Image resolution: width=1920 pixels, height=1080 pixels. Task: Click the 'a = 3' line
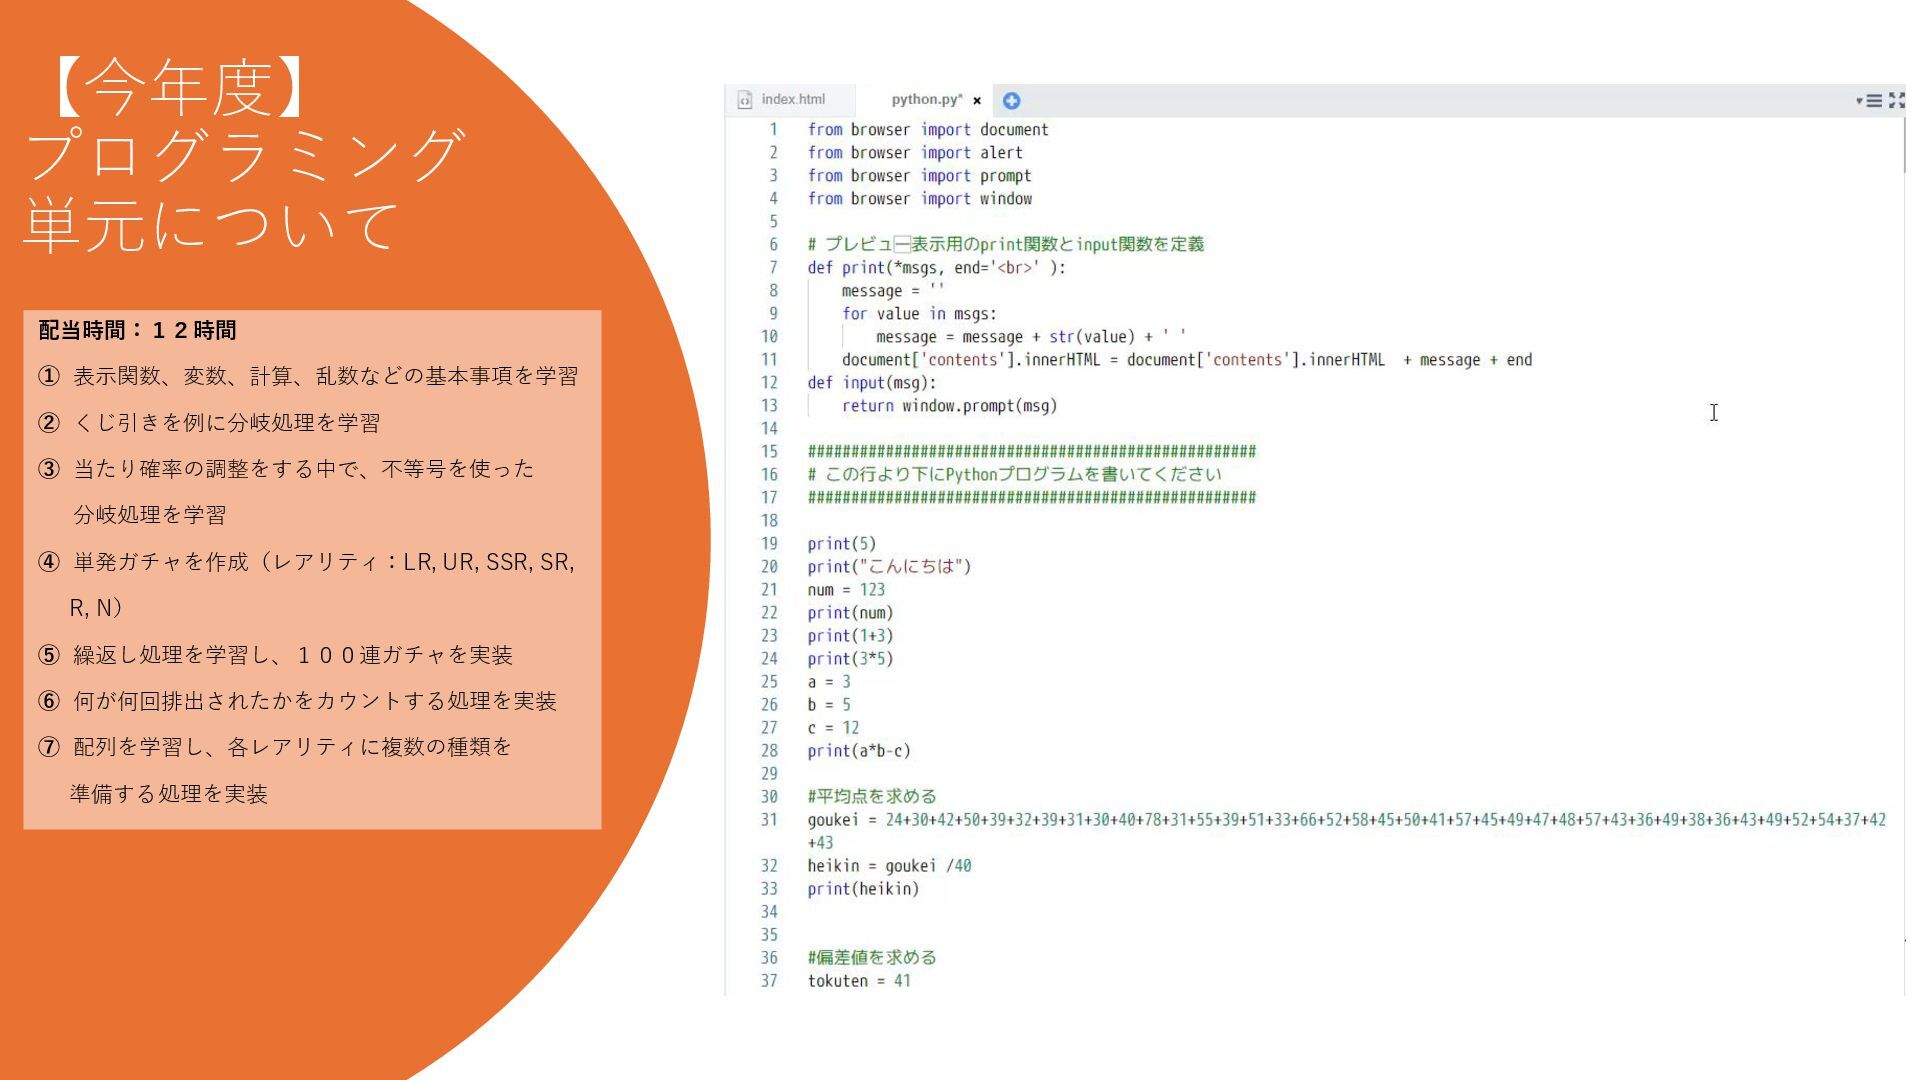coord(829,682)
